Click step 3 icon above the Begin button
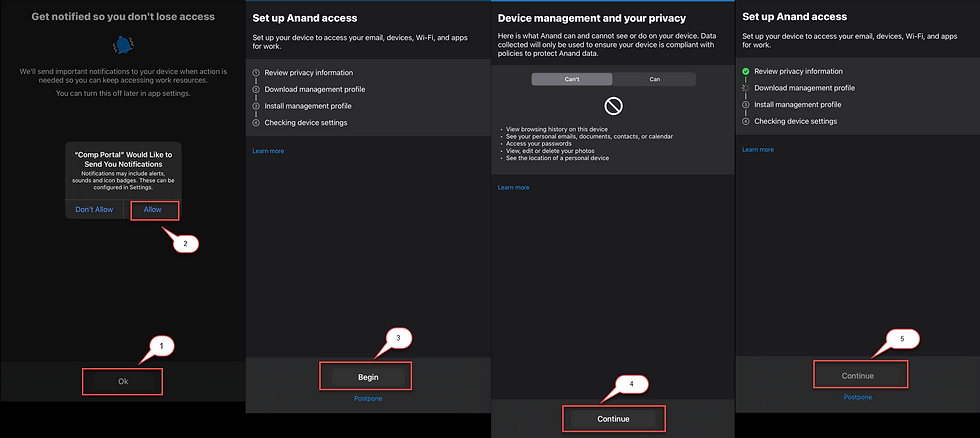This screenshot has height=438, width=980. [256, 105]
